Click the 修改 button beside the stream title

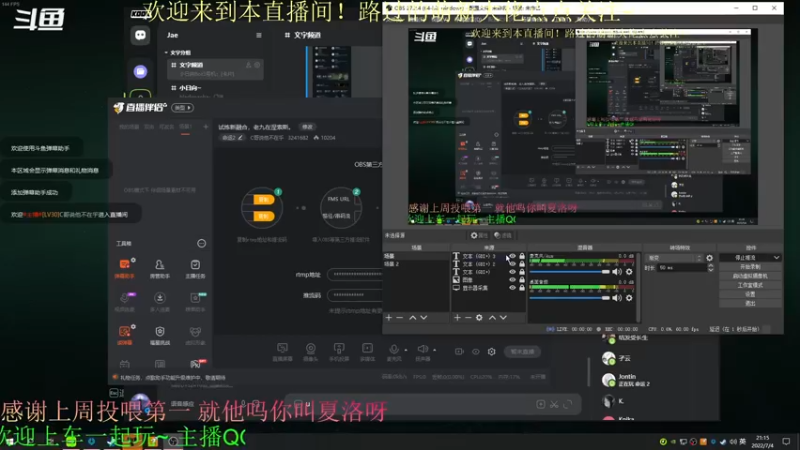coord(307,127)
